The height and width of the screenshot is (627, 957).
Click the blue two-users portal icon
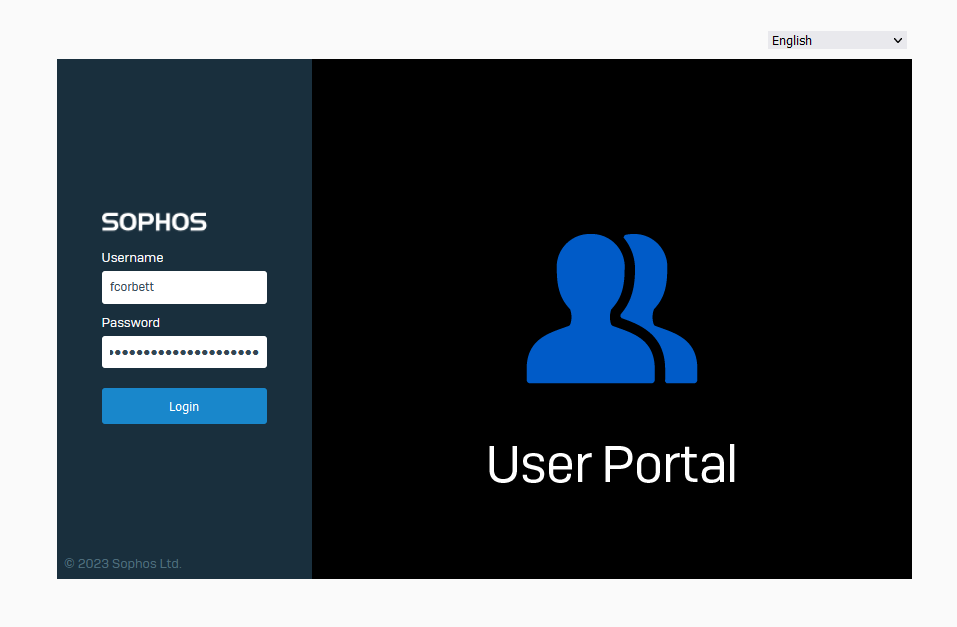click(x=612, y=308)
